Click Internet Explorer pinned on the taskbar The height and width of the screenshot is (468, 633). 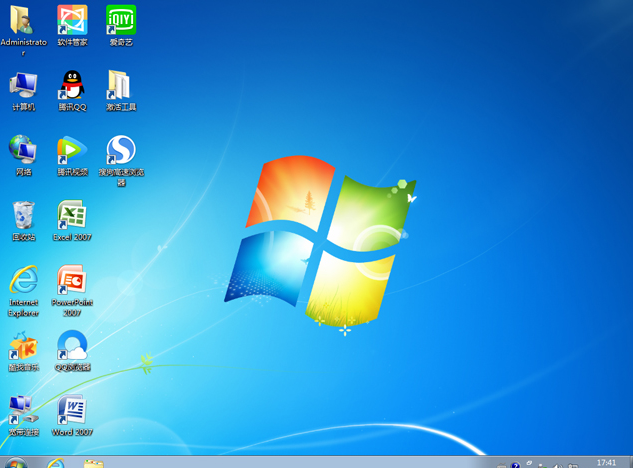[56, 463]
